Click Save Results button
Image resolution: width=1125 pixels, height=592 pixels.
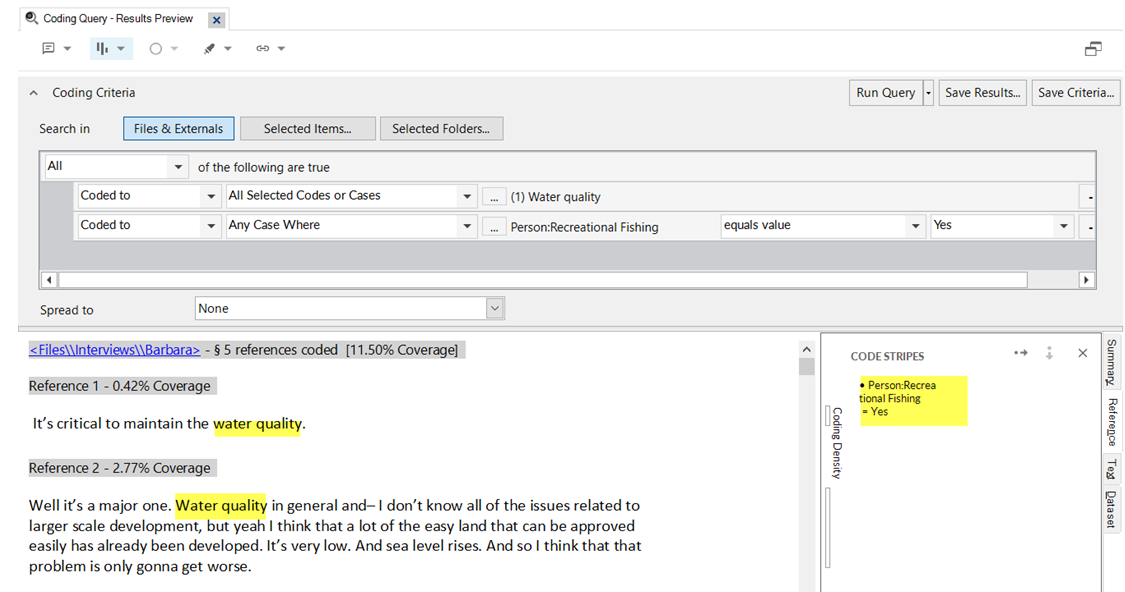pos(982,93)
